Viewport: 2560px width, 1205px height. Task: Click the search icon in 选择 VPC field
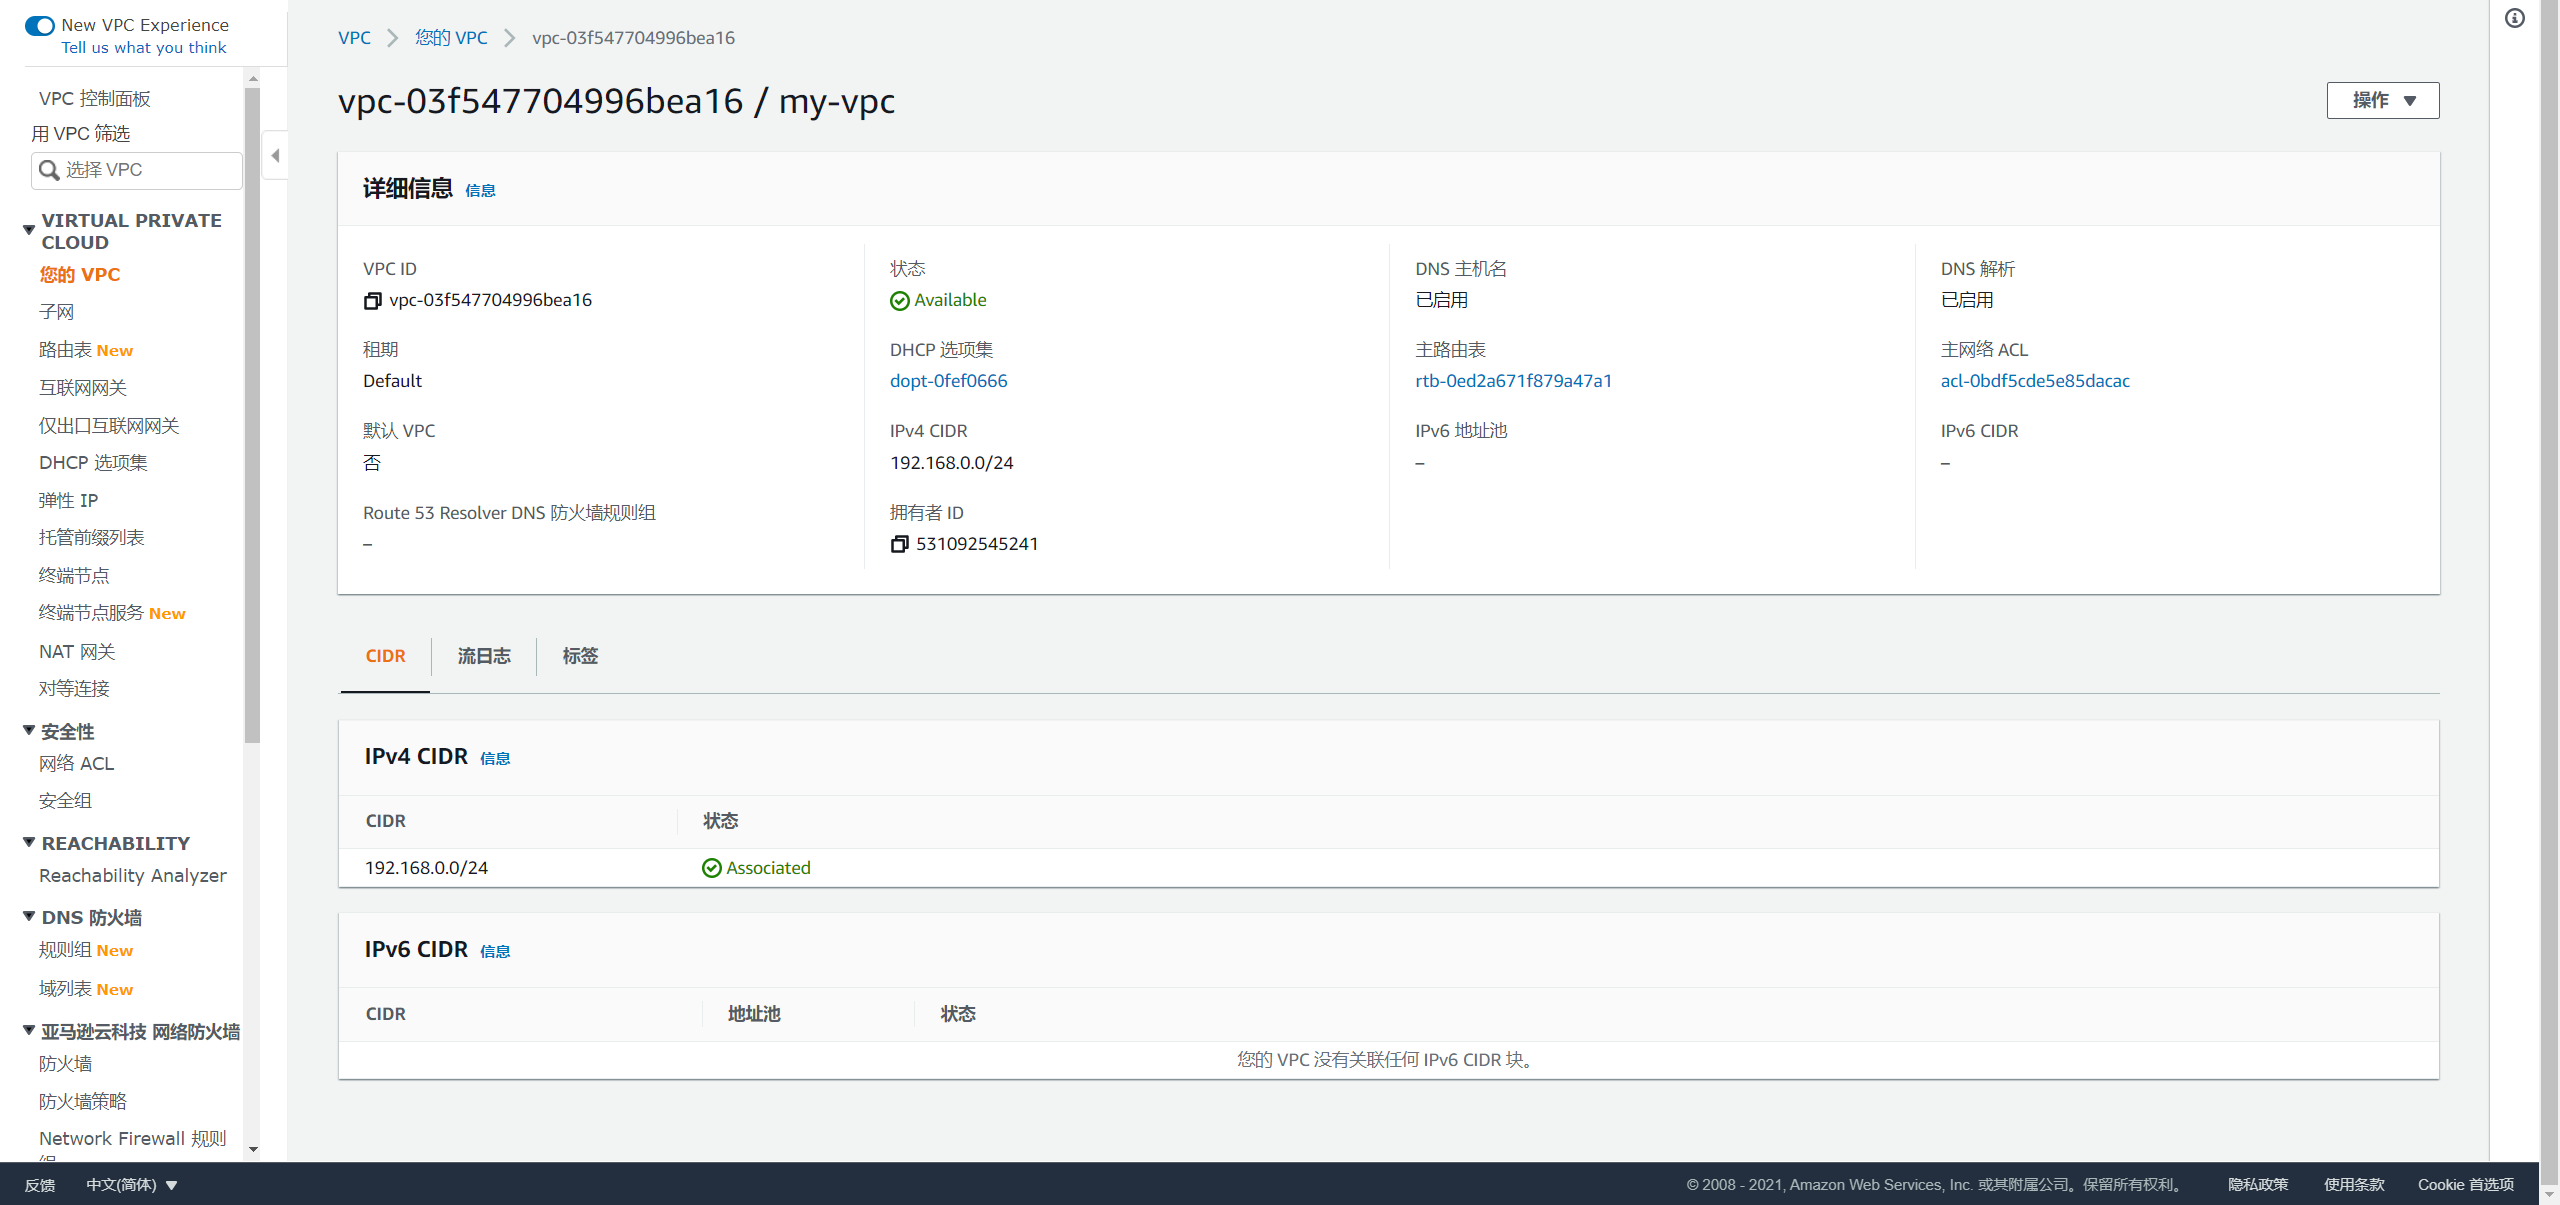point(49,171)
